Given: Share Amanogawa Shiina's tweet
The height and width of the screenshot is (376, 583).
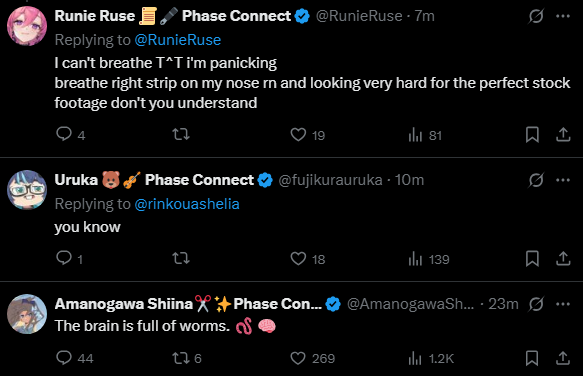Looking at the screenshot, I should point(563,358).
